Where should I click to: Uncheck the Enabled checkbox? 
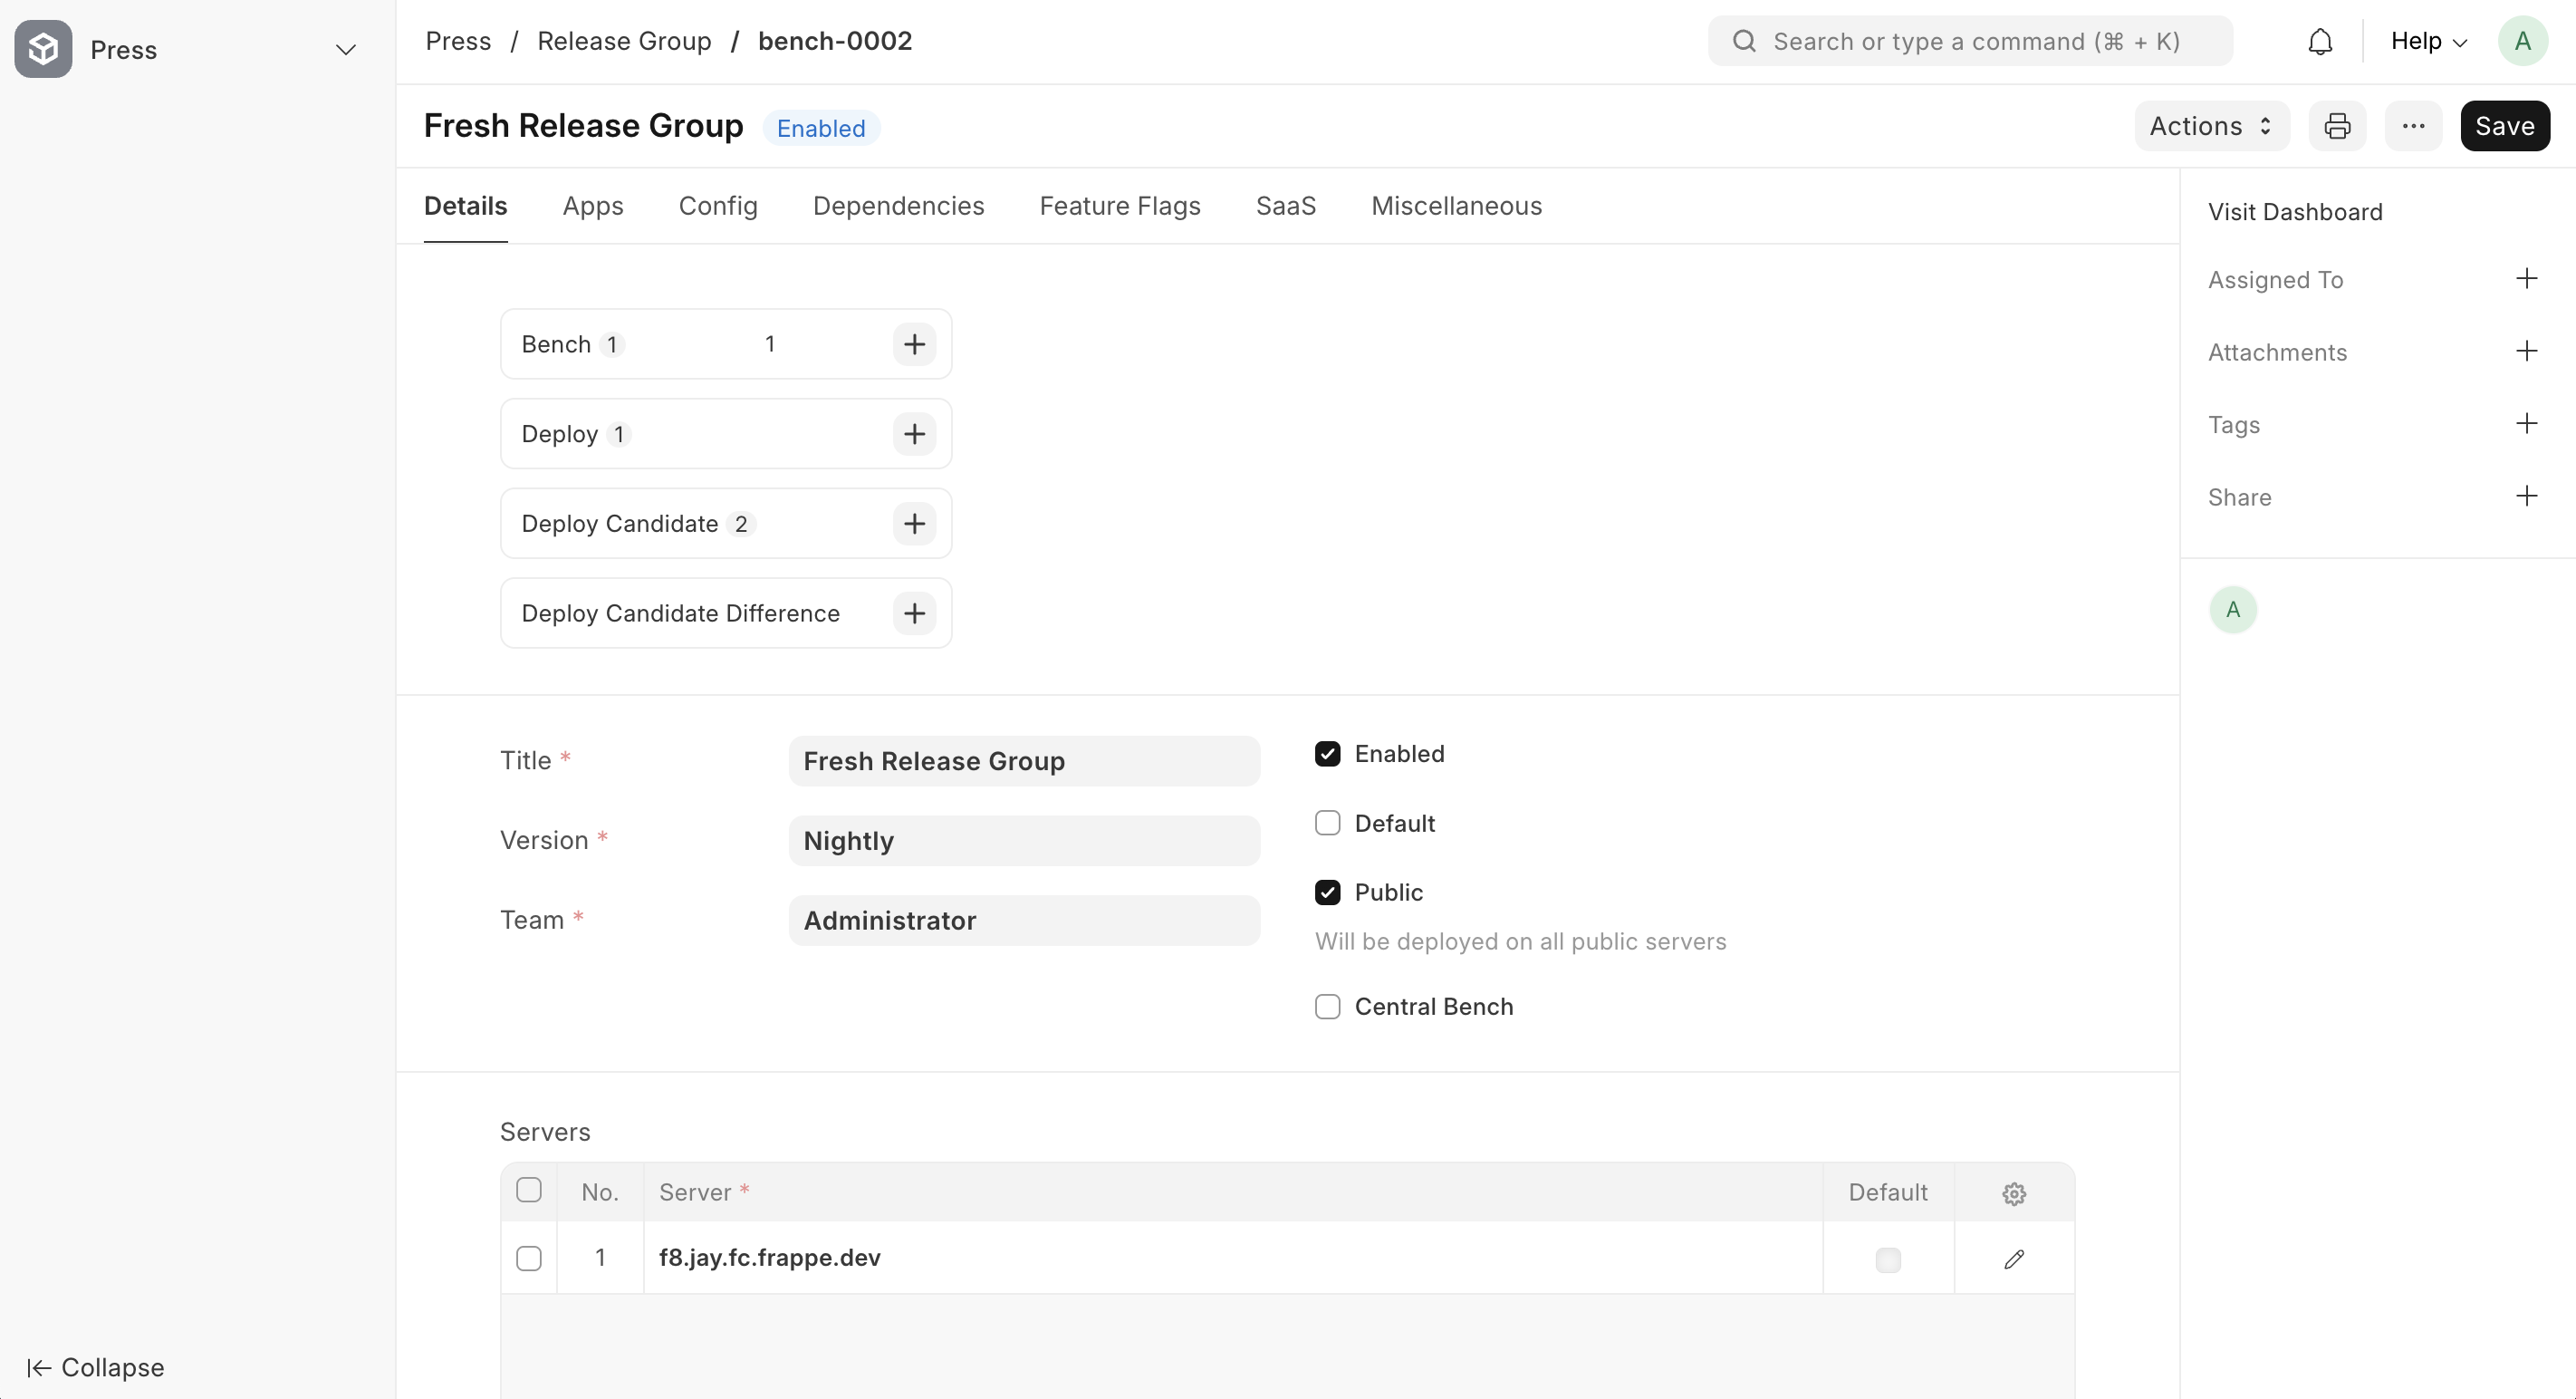1327,754
